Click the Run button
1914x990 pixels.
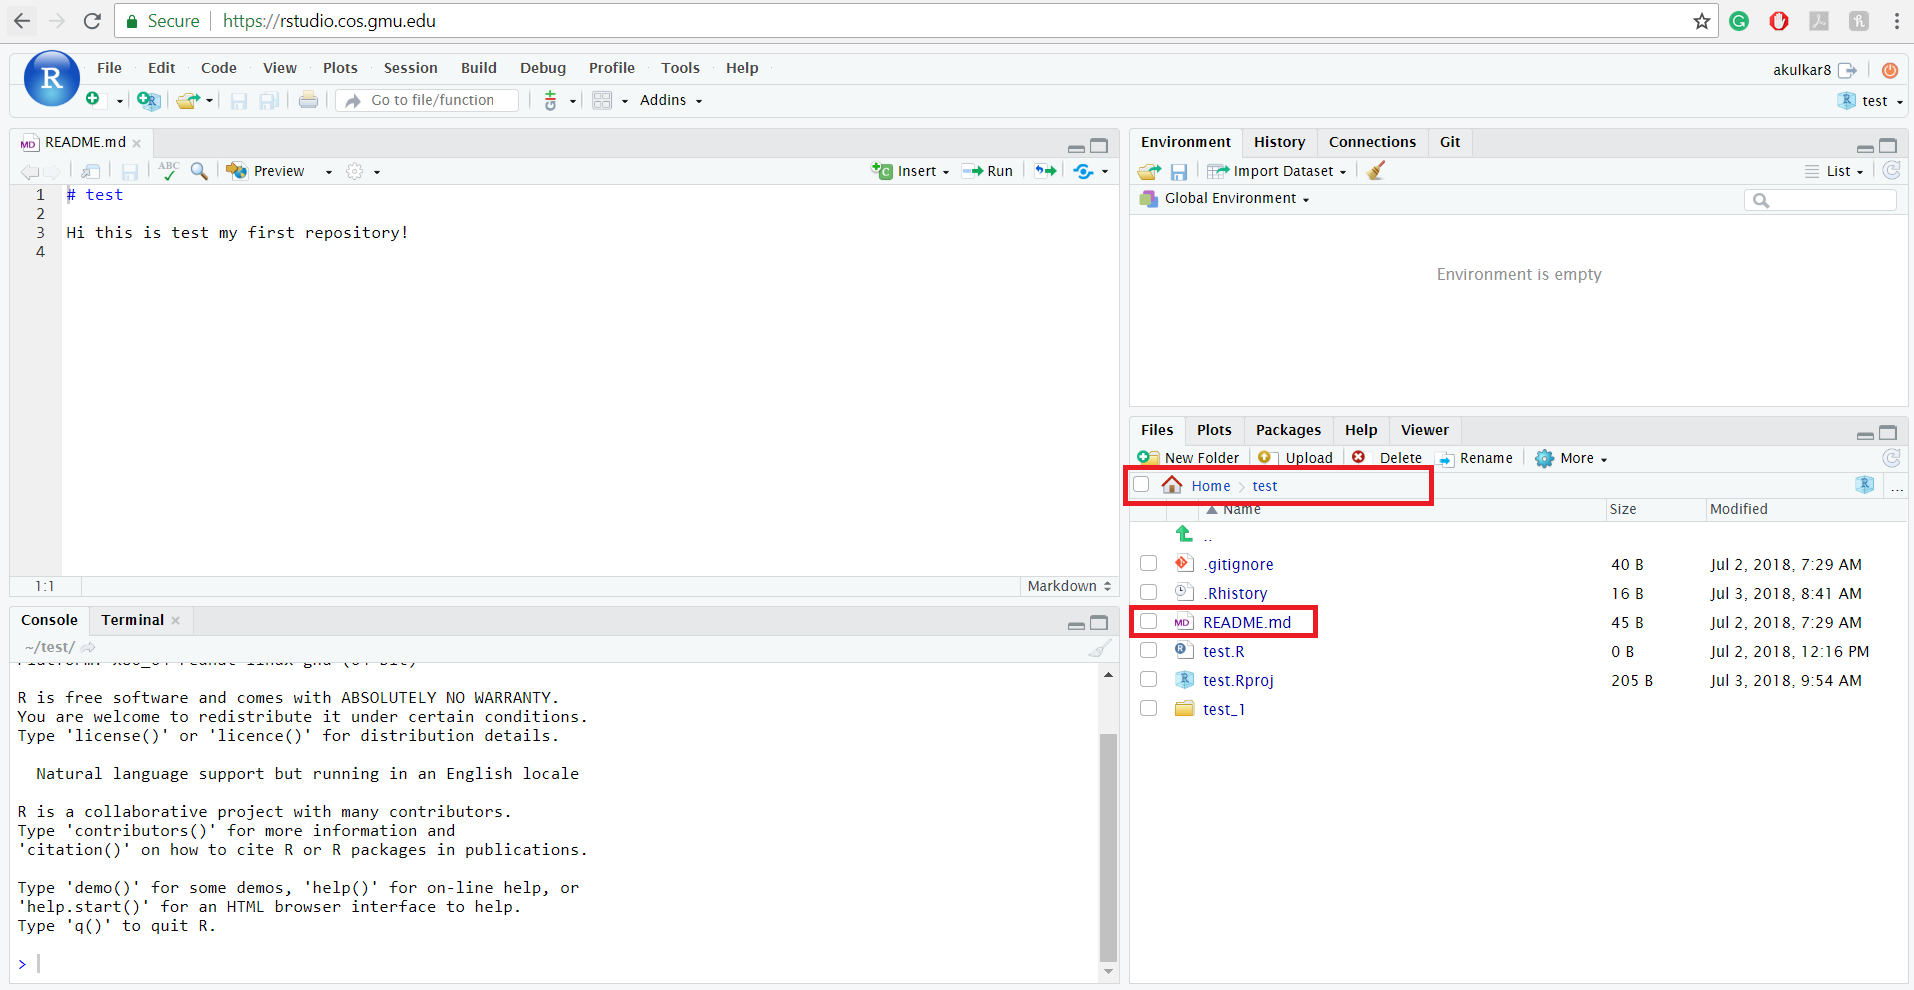988,171
